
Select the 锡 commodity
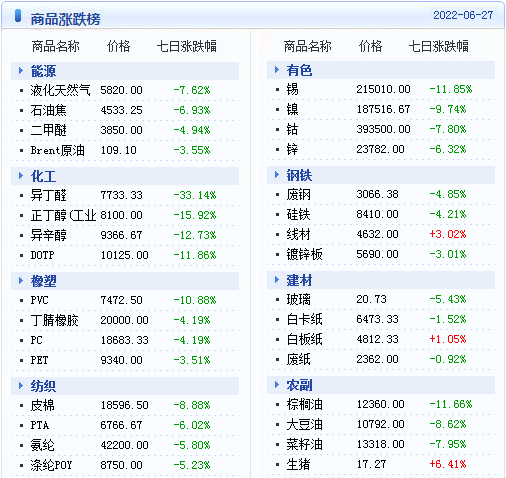[292, 89]
